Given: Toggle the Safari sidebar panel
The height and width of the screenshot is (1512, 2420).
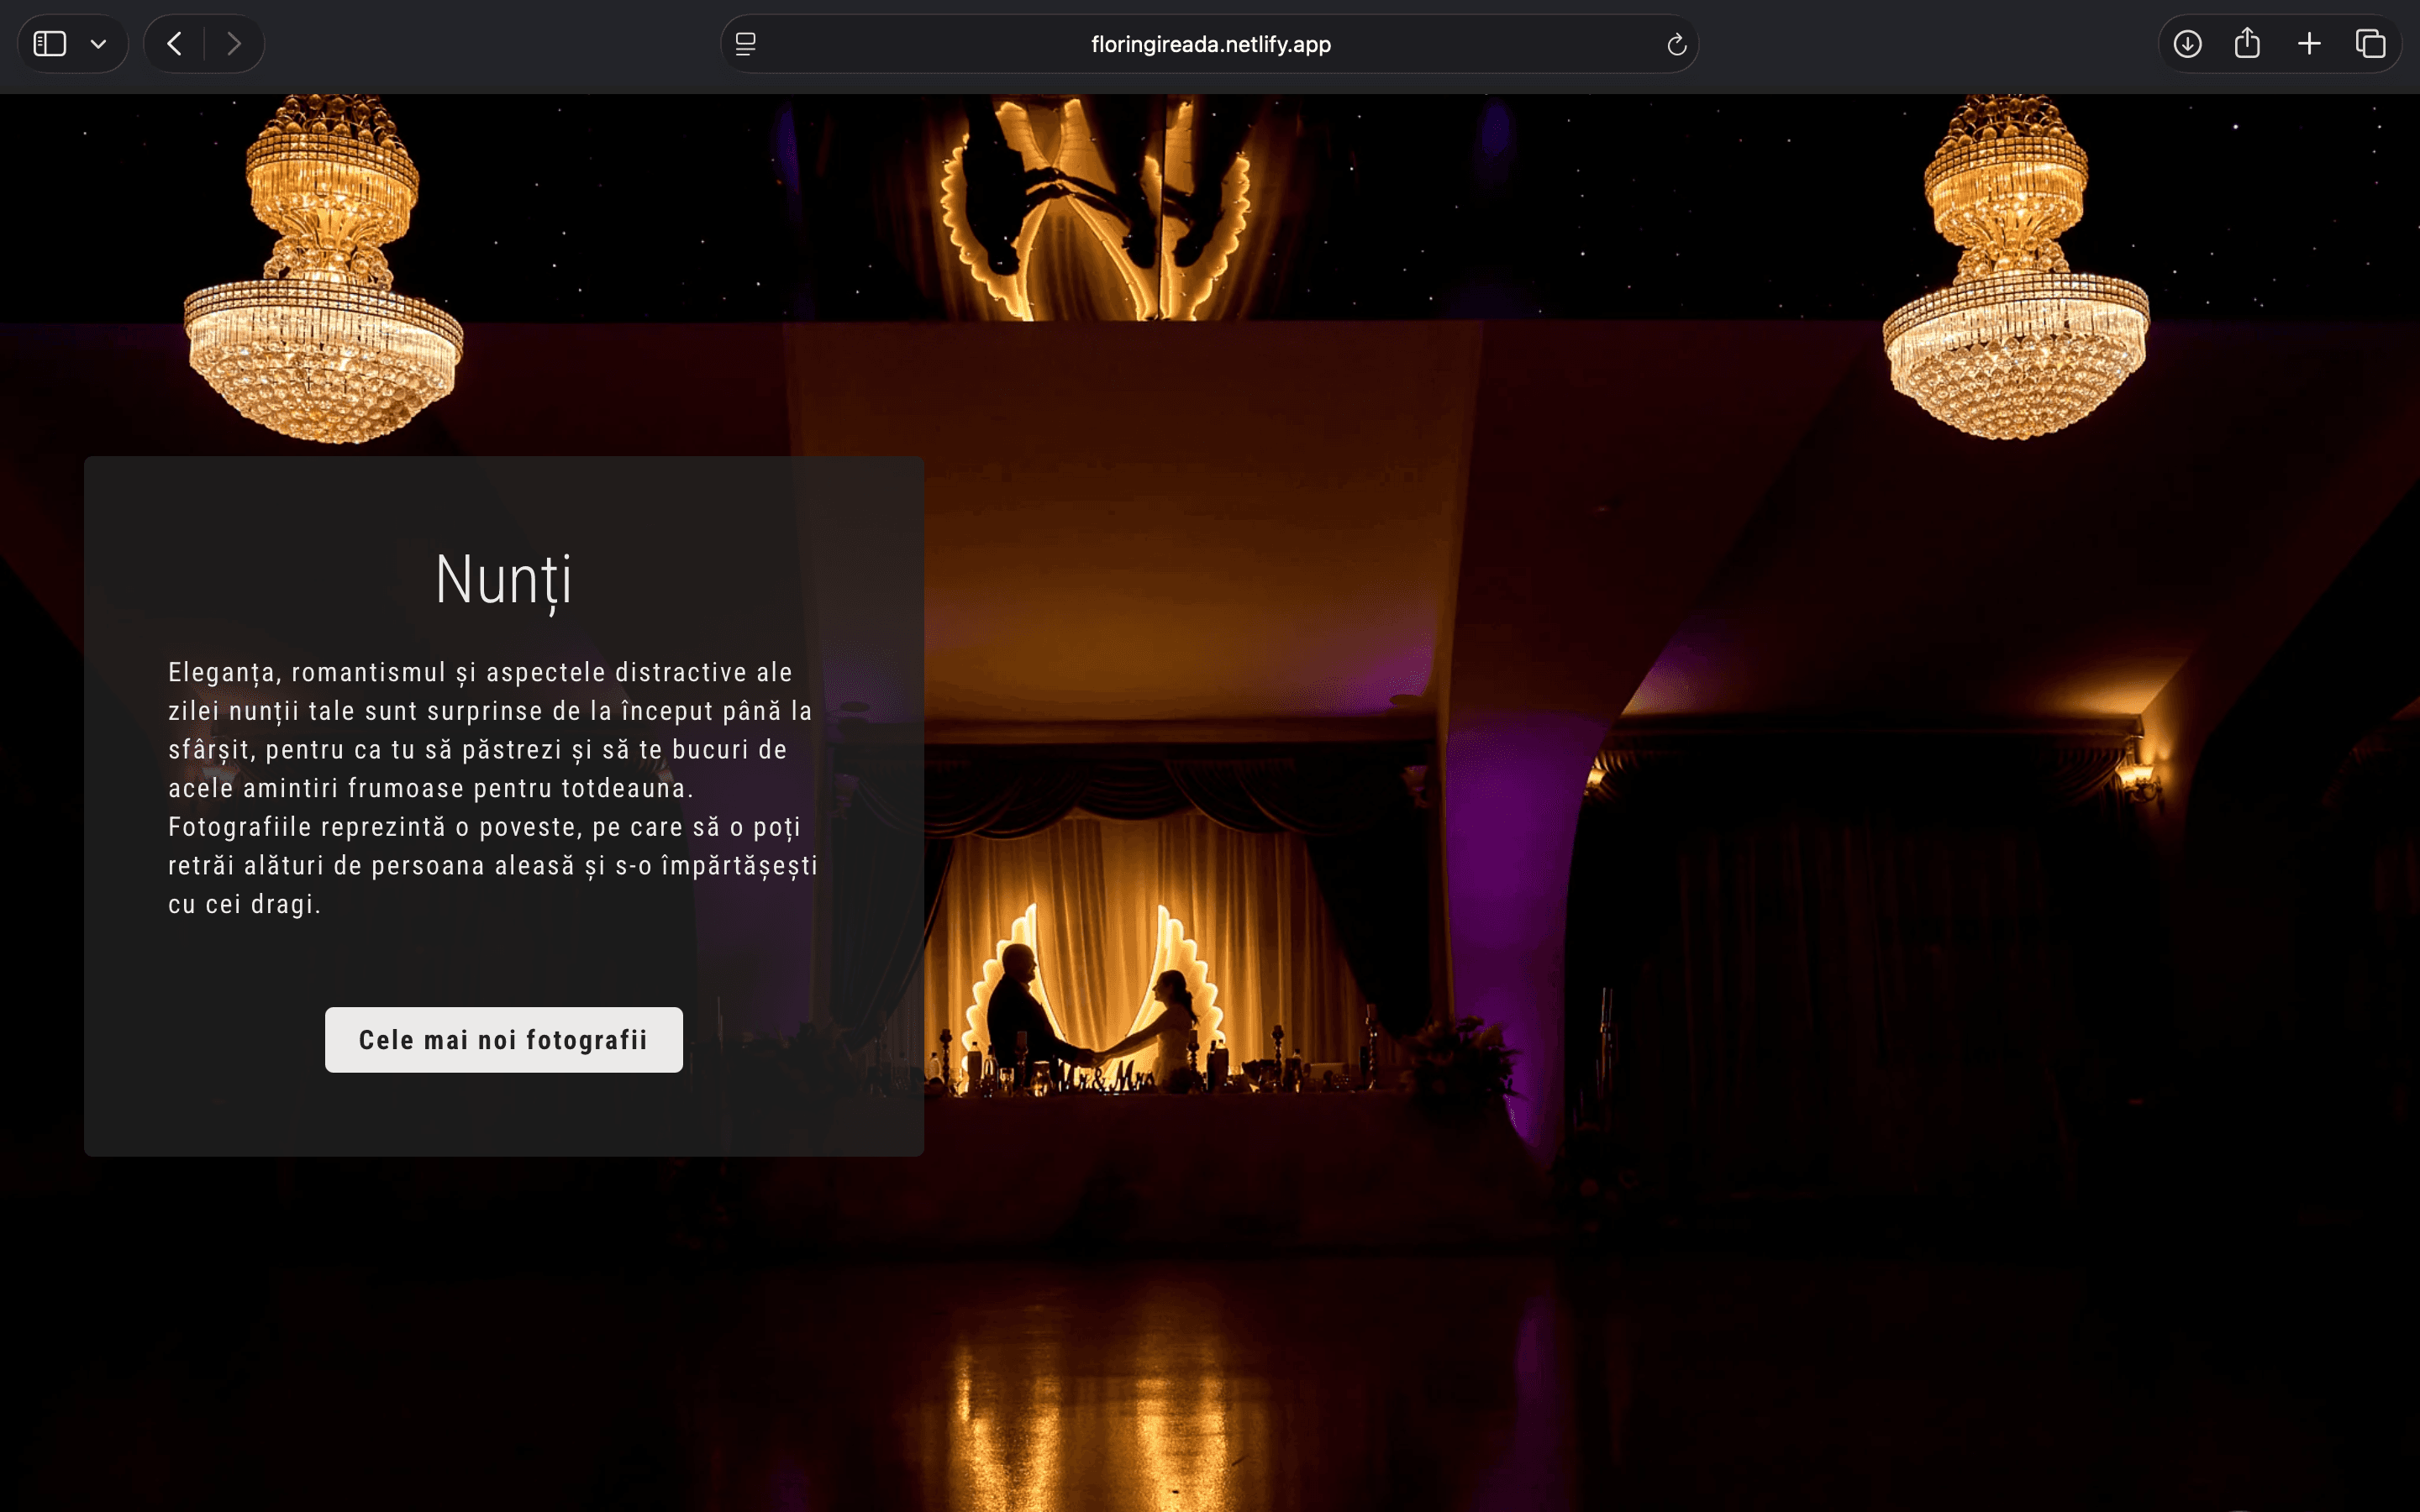Looking at the screenshot, I should click(x=50, y=44).
